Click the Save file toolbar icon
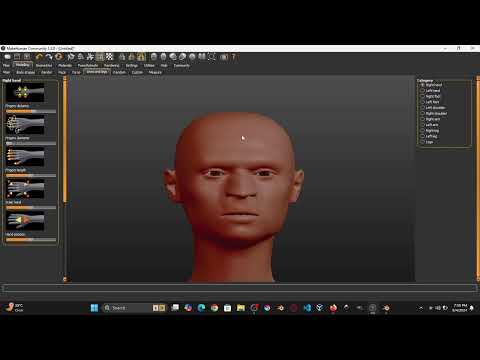 coord(17,57)
